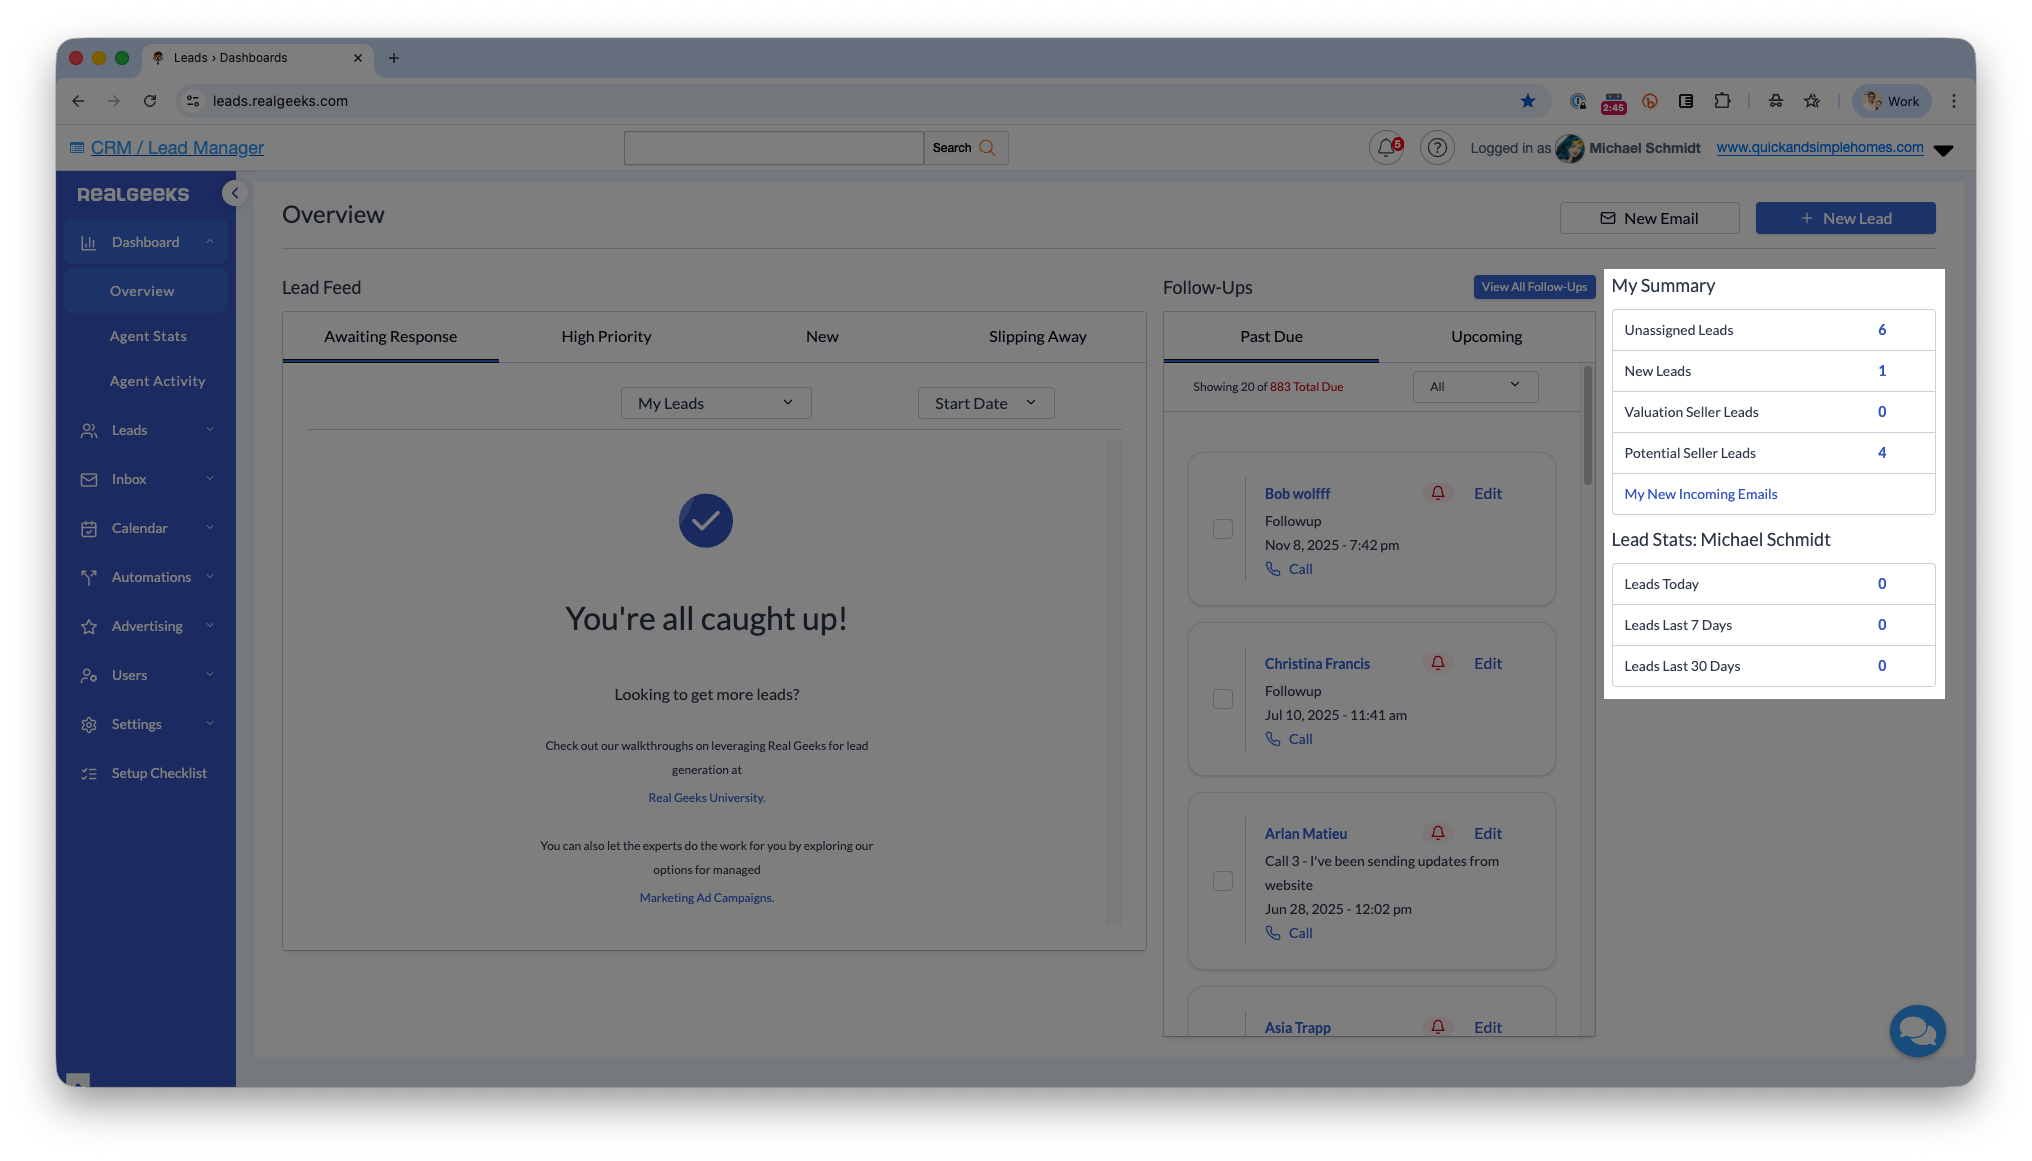Open the live chat bubble

coord(1917,1031)
